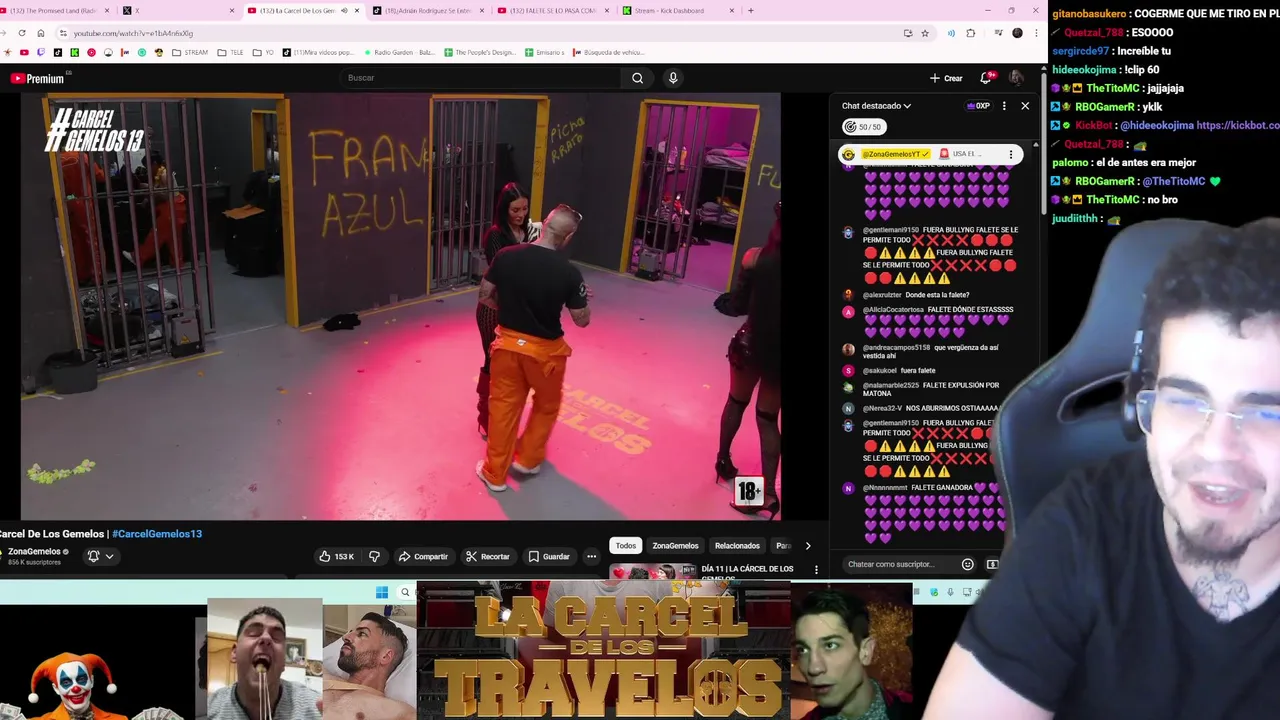Viewport: 1280px width, 720px height.
Task: Open the Windows taskbar search icon
Action: coord(405,592)
